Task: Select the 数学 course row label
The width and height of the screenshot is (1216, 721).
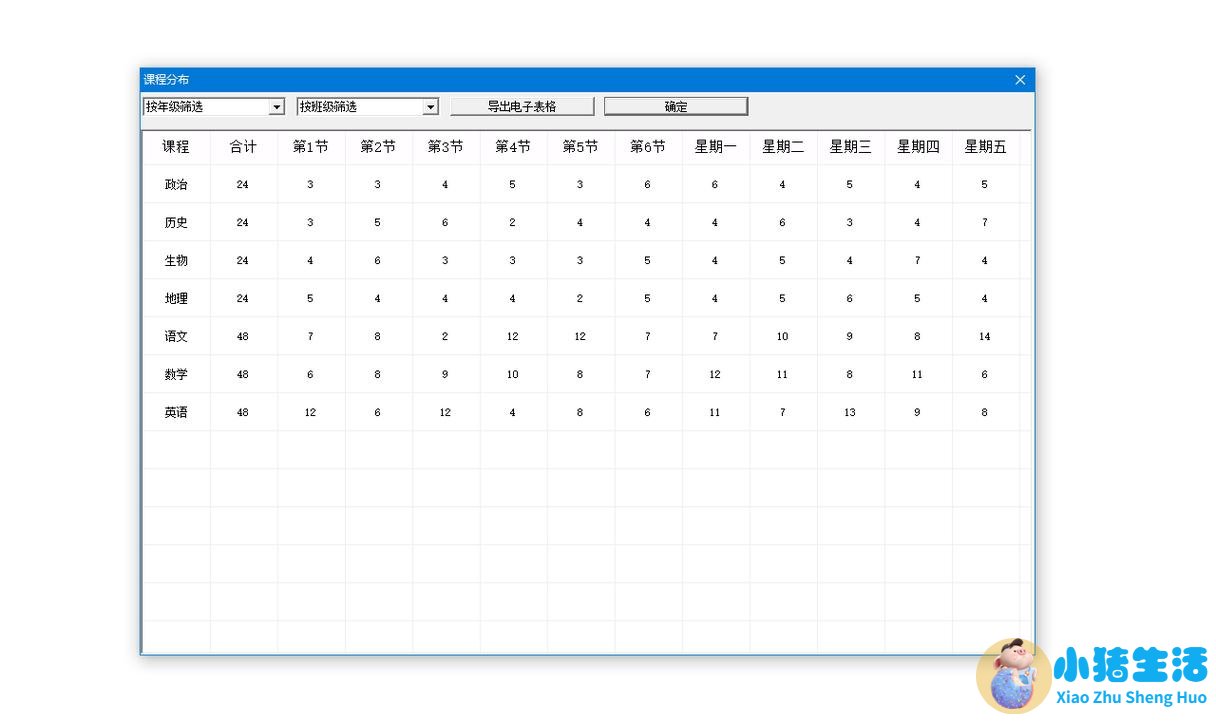Action: (x=176, y=375)
